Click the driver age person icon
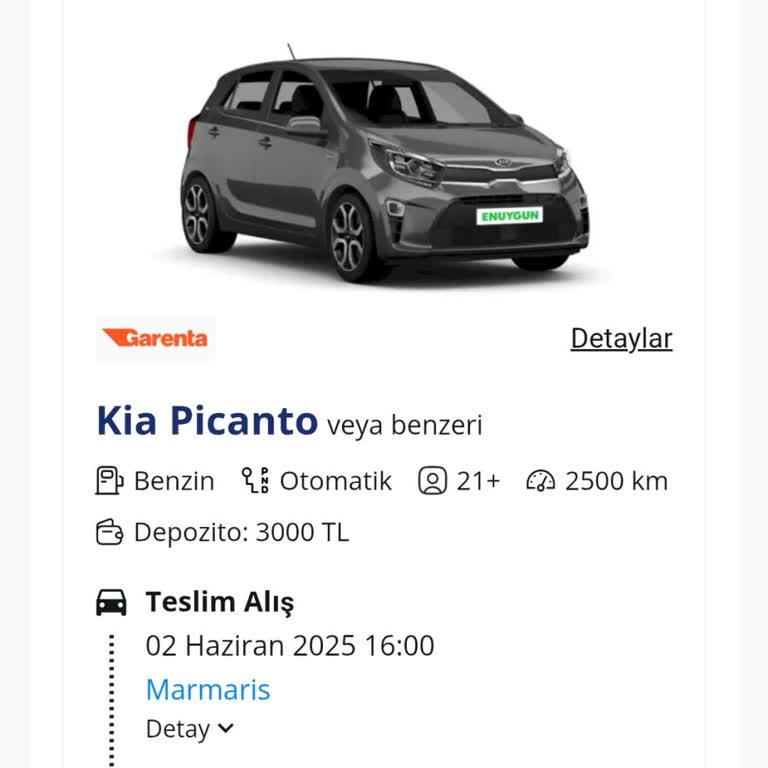Screen dimensions: 768x768 [432, 481]
